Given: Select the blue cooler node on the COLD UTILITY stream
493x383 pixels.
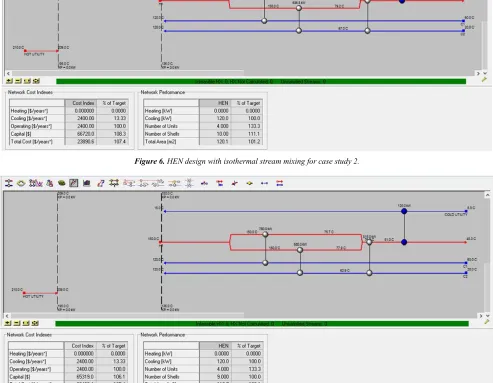Looking at the screenshot, I should 404,211.
